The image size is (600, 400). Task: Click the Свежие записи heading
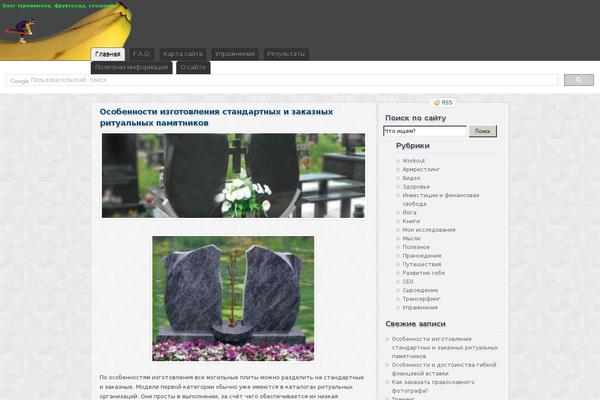tap(415, 324)
